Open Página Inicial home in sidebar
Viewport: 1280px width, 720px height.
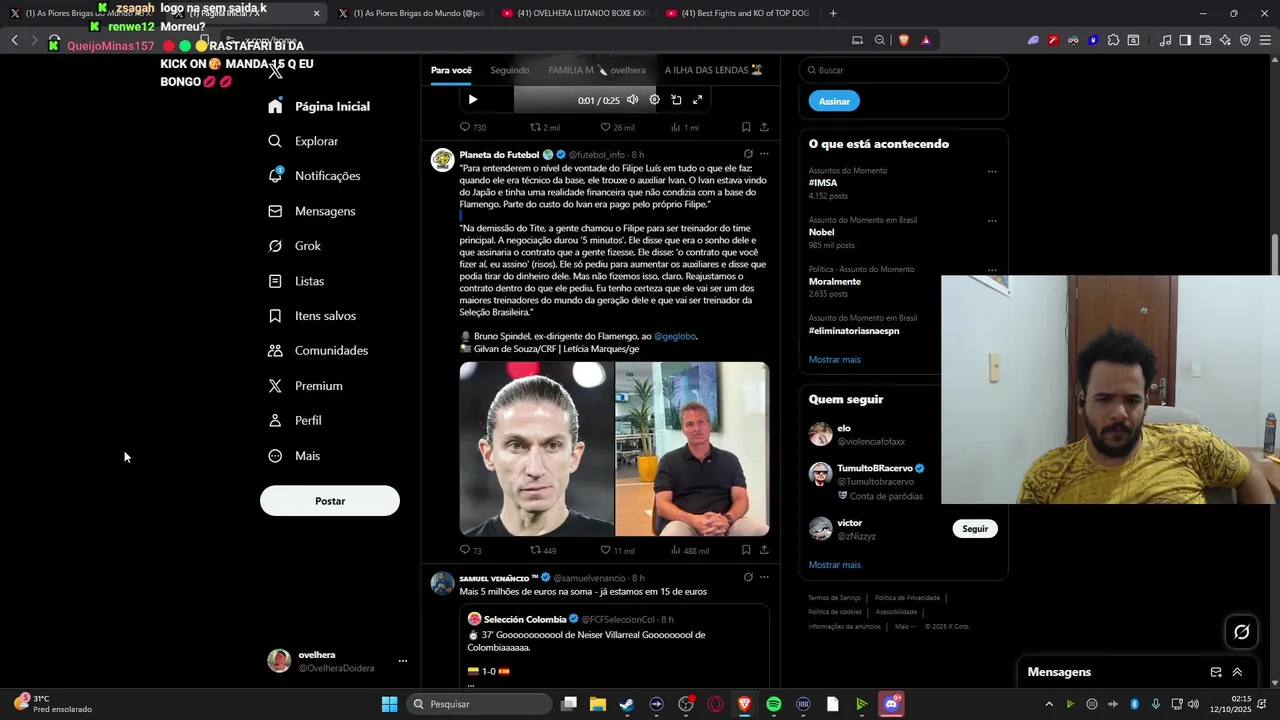tap(319, 106)
